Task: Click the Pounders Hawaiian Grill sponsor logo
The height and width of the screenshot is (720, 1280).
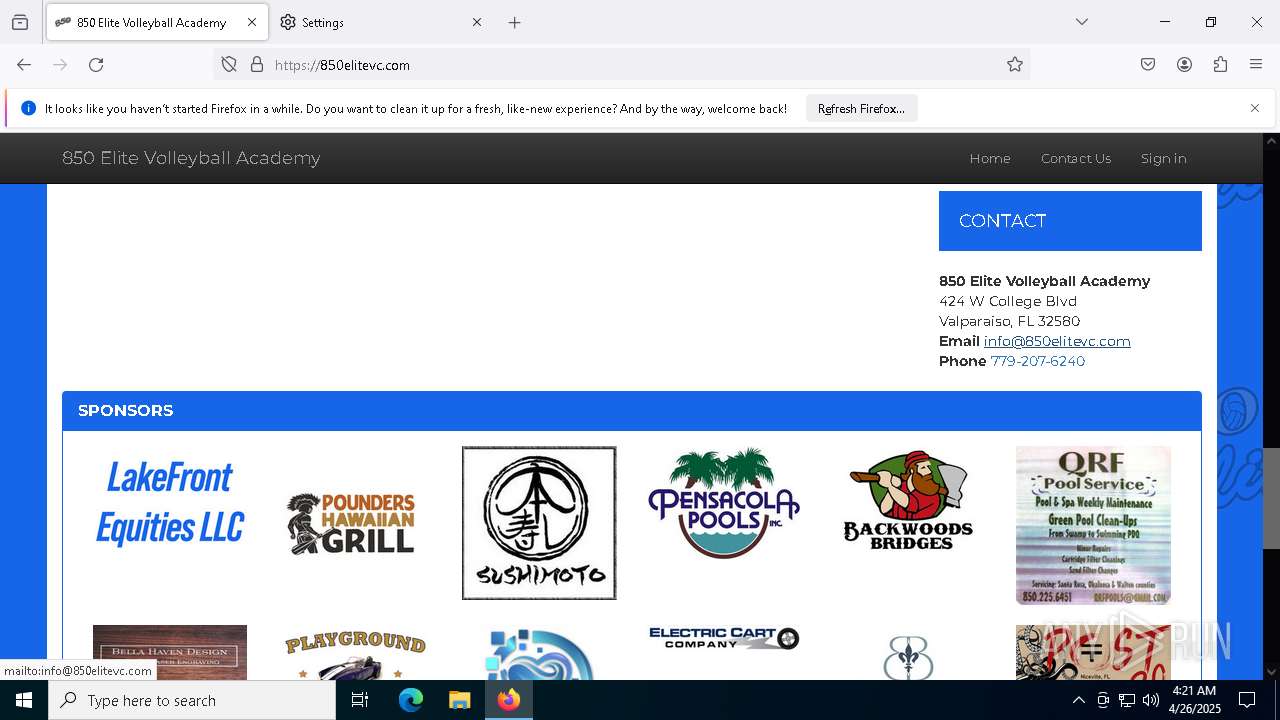Action: point(351,524)
